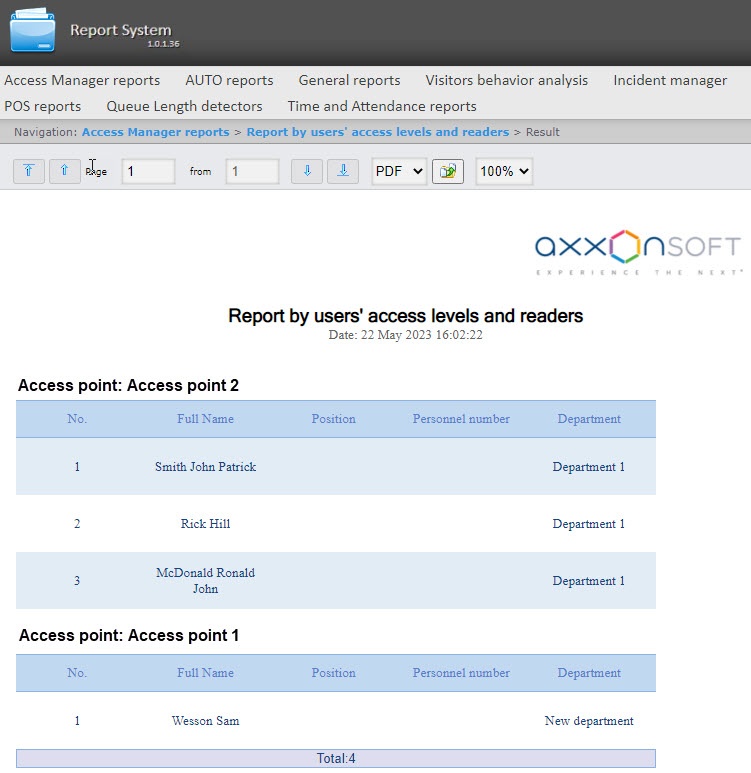Open the PDF export format dropdown

398,171
